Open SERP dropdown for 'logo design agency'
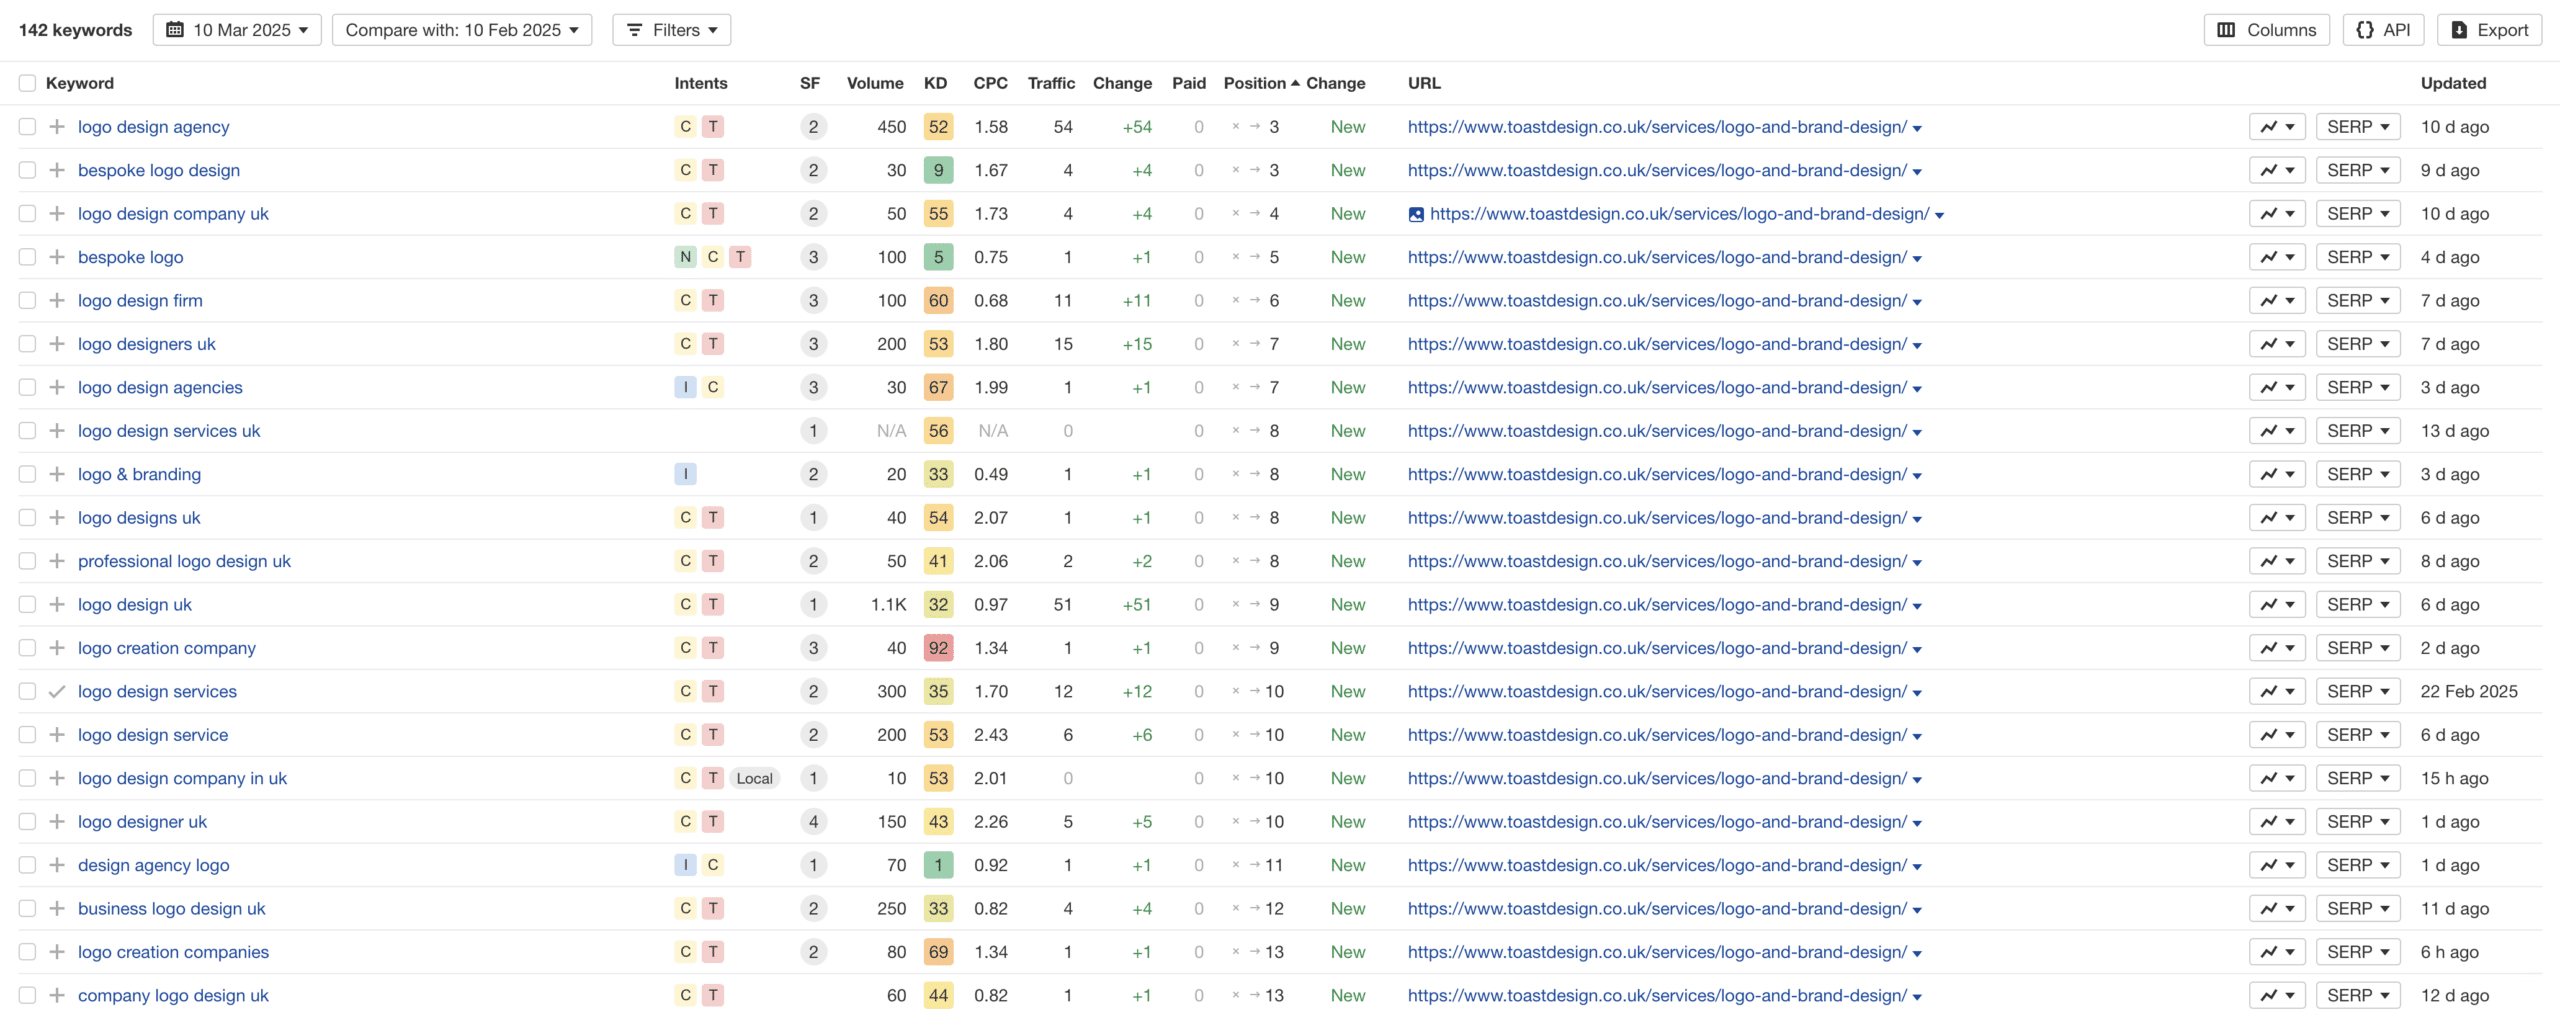This screenshot has width=2560, height=1020. (2358, 127)
